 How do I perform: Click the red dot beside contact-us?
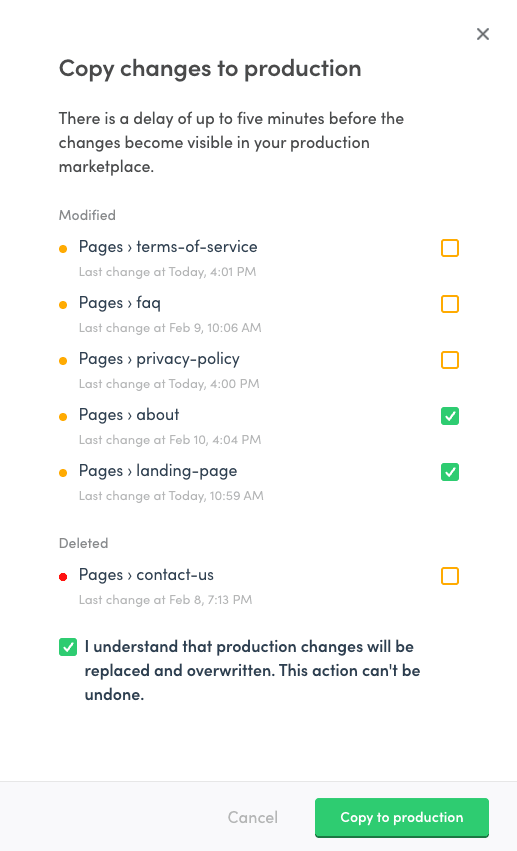click(x=63, y=576)
